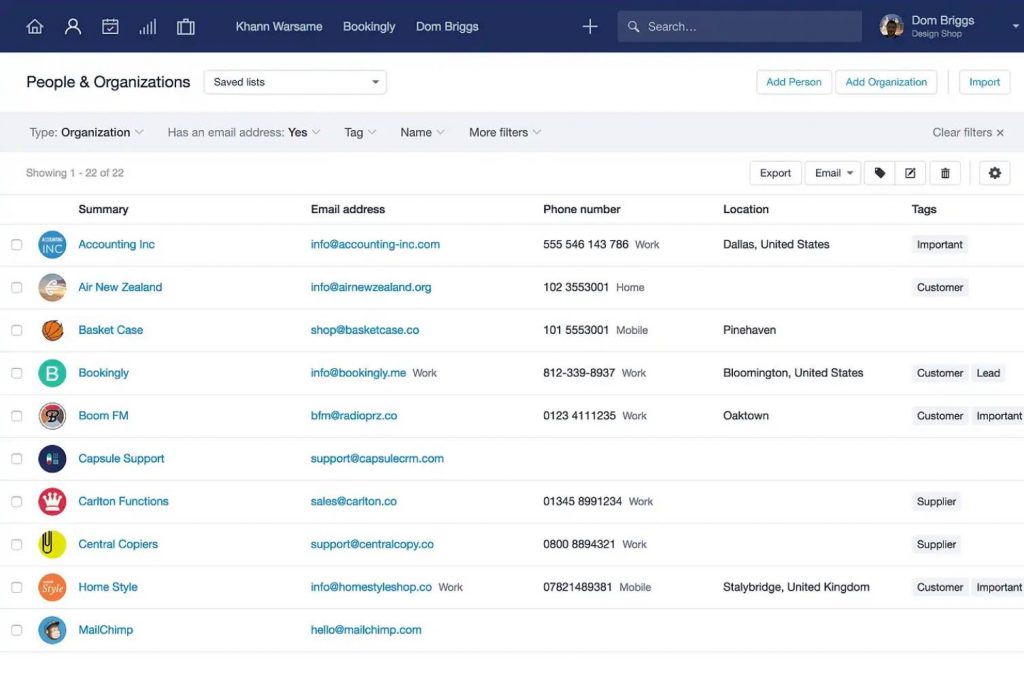
Task: Click the tag icon in the toolbar
Action: [879, 172]
